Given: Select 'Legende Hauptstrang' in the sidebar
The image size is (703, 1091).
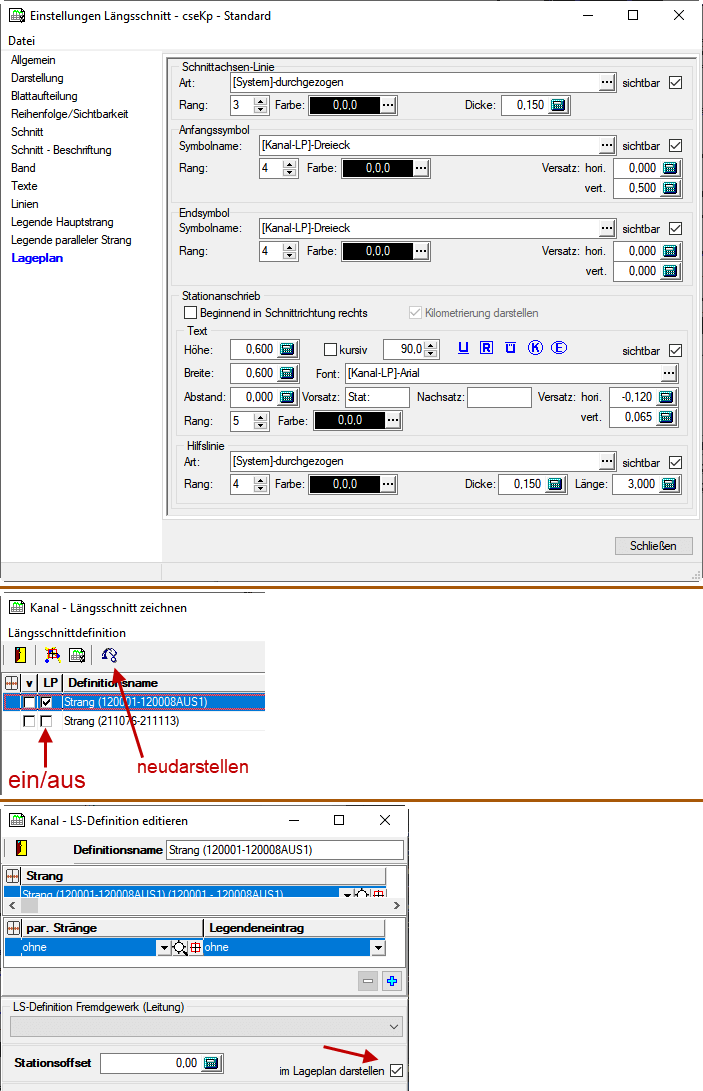Looking at the screenshot, I should point(62,222).
